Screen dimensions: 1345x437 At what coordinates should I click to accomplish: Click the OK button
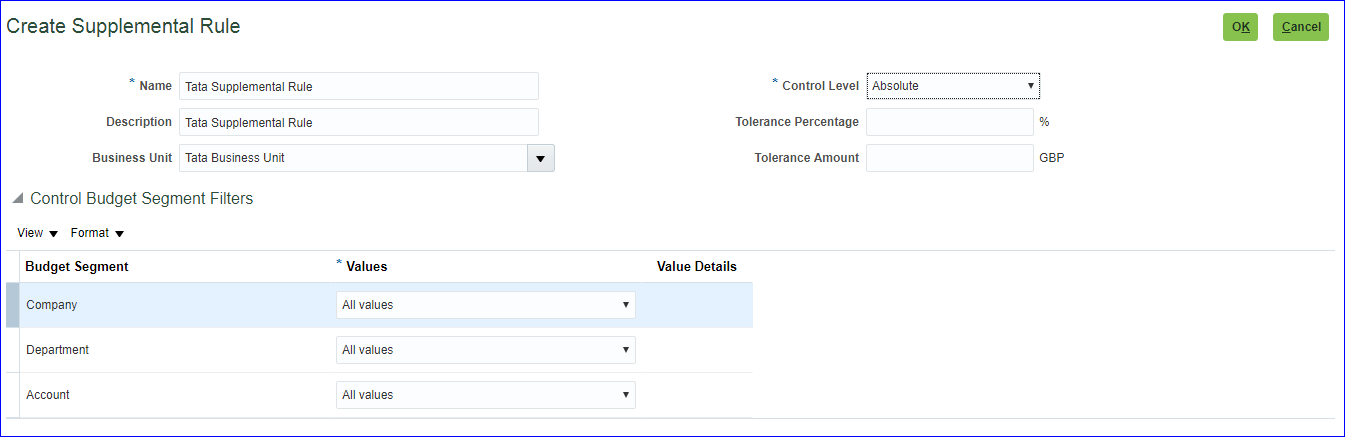click(x=1240, y=27)
